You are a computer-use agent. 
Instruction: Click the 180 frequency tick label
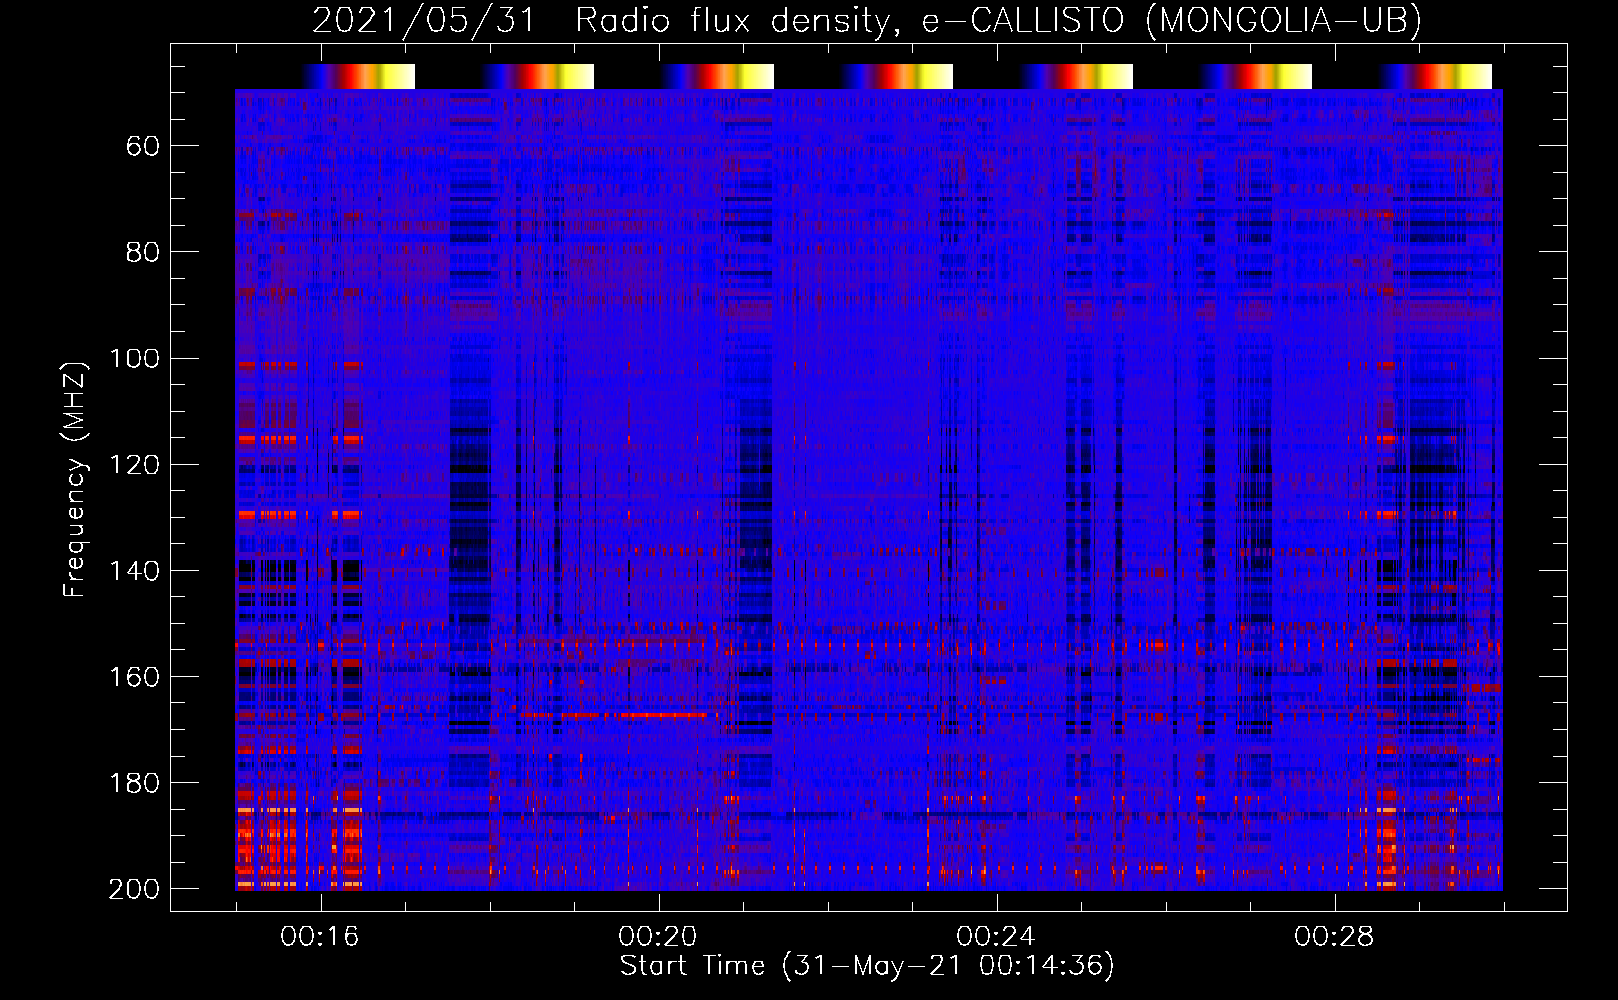pyautogui.click(x=135, y=782)
